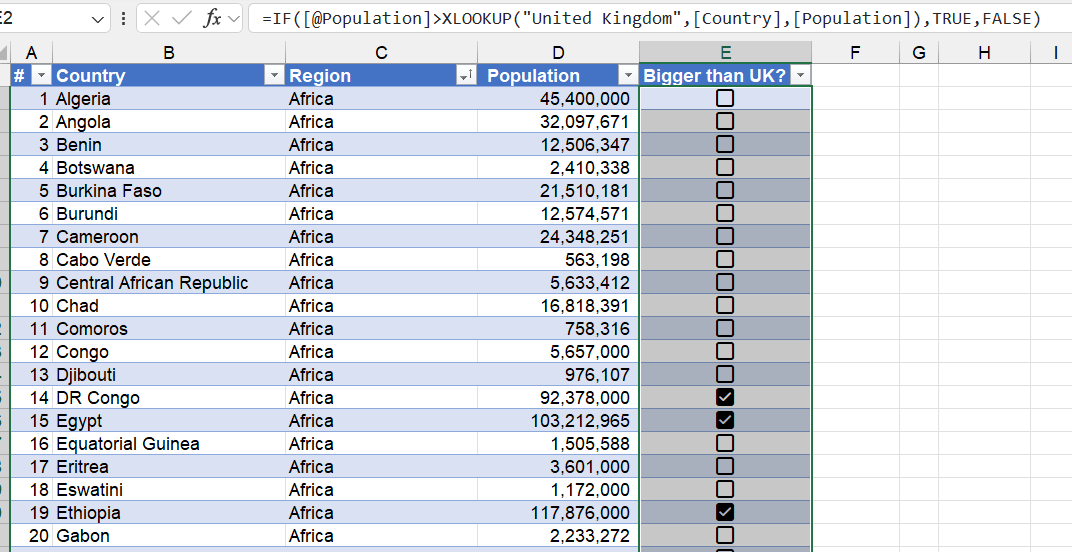Uncheck the DR Congo checkbox
This screenshot has height=552, width=1072.
[x=725, y=397]
